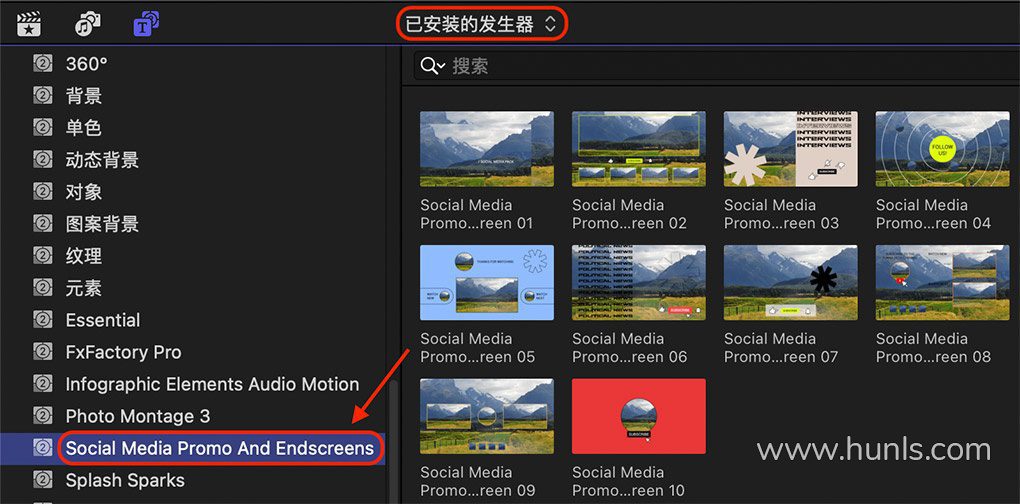Open the Photos and Audio sidebar icon
The height and width of the screenshot is (504, 1020).
87,24
